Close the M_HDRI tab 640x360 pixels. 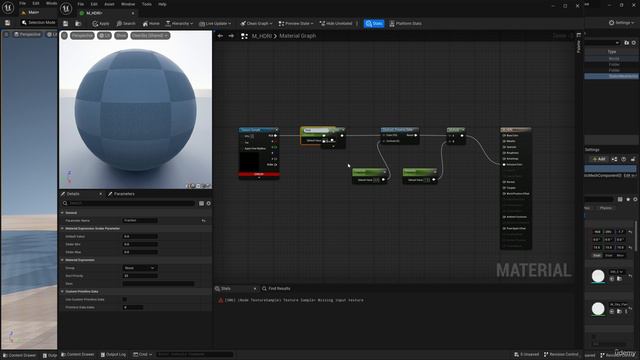[133, 13]
